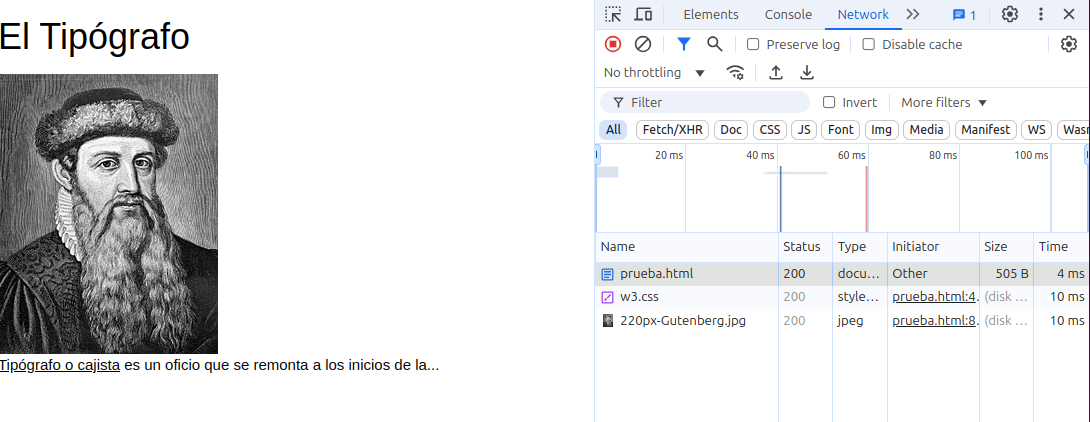Click the Gutenberg portrait image on the page
This screenshot has height=422, width=1090.
pyautogui.click(x=109, y=214)
